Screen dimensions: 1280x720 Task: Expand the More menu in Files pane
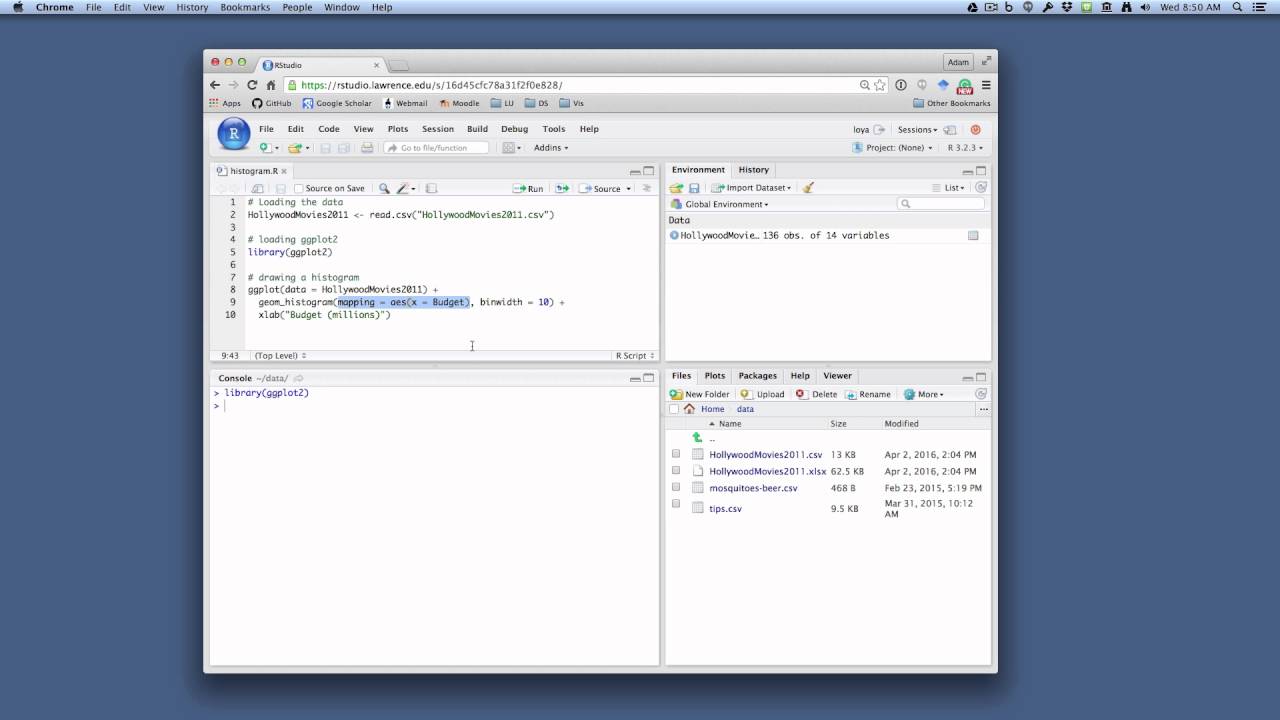(x=923, y=394)
